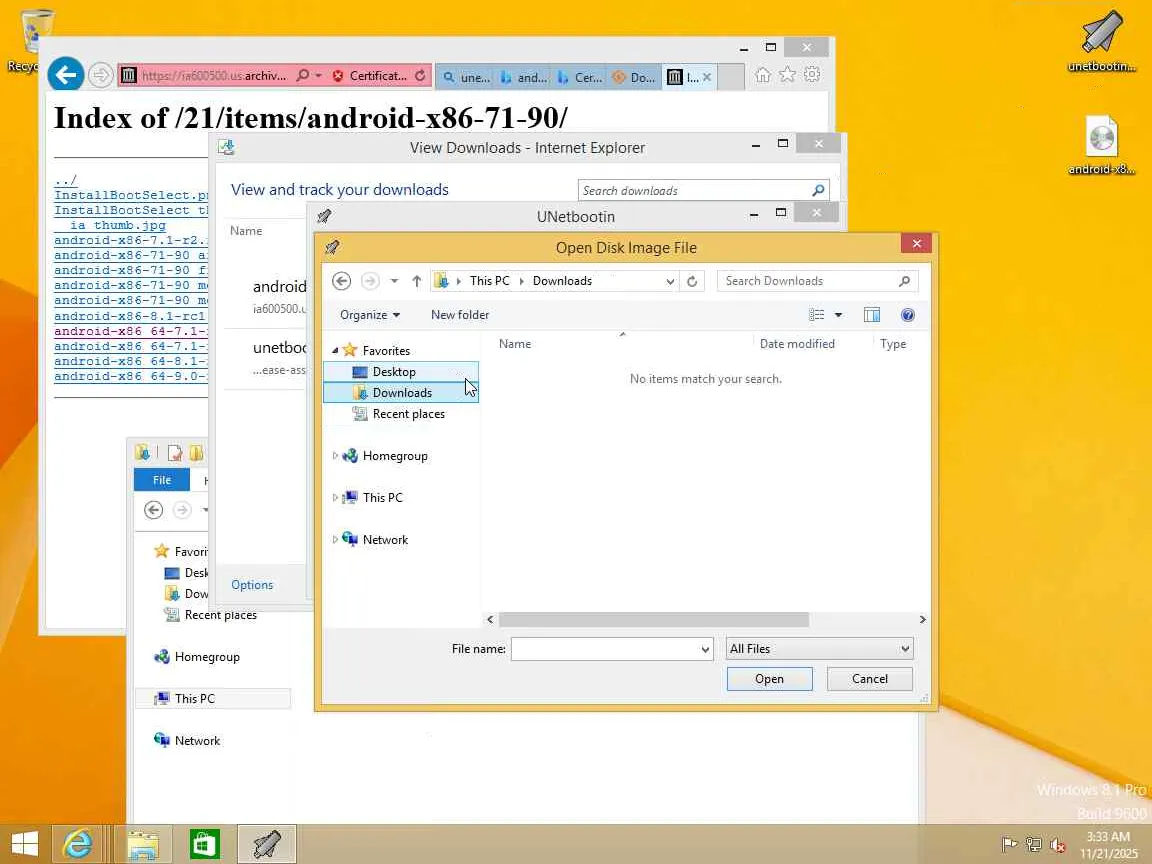
Task: Open File Explorer from taskbar
Action: (143, 845)
